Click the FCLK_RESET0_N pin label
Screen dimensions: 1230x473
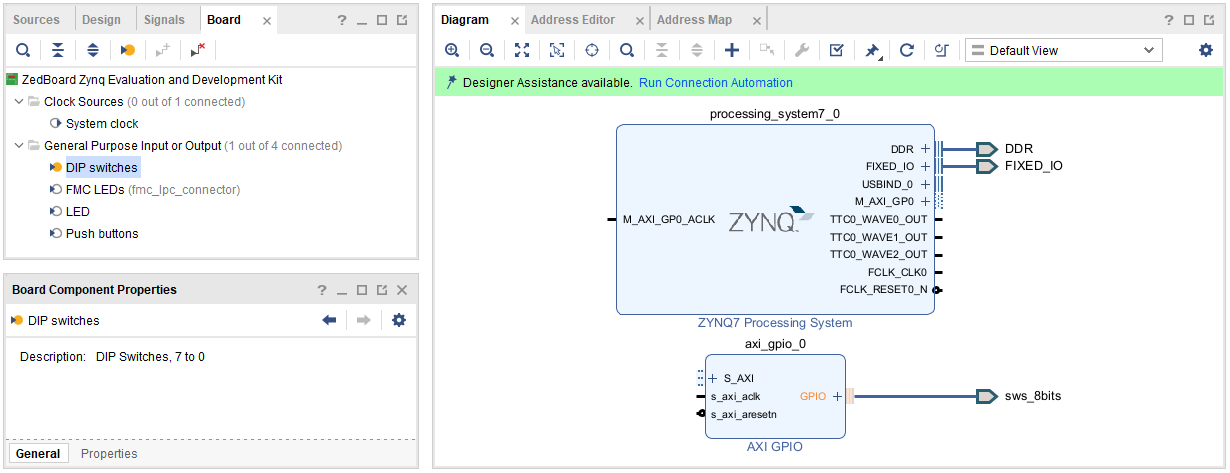coord(883,290)
